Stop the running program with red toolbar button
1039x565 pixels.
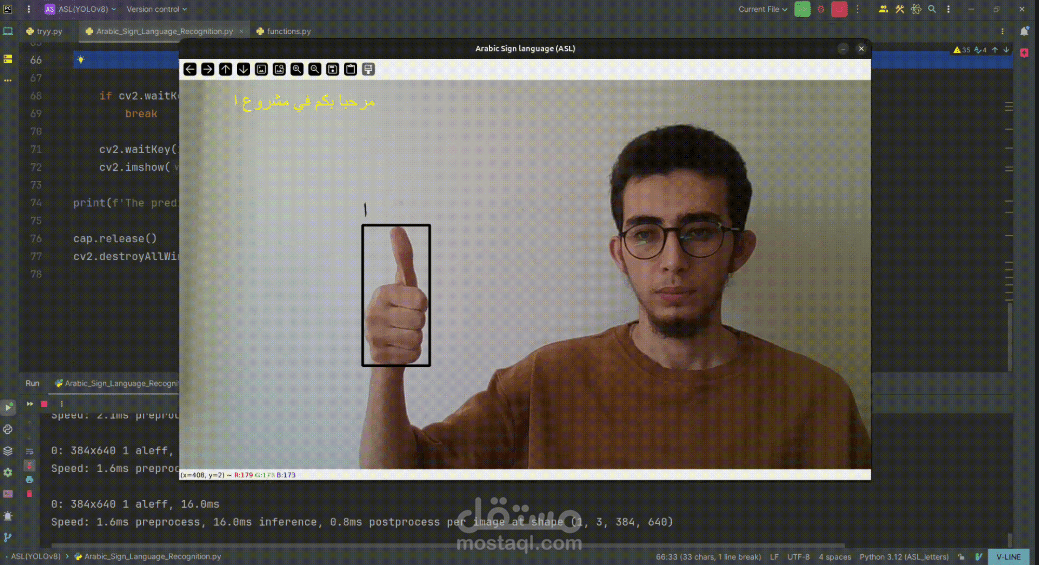click(x=839, y=9)
